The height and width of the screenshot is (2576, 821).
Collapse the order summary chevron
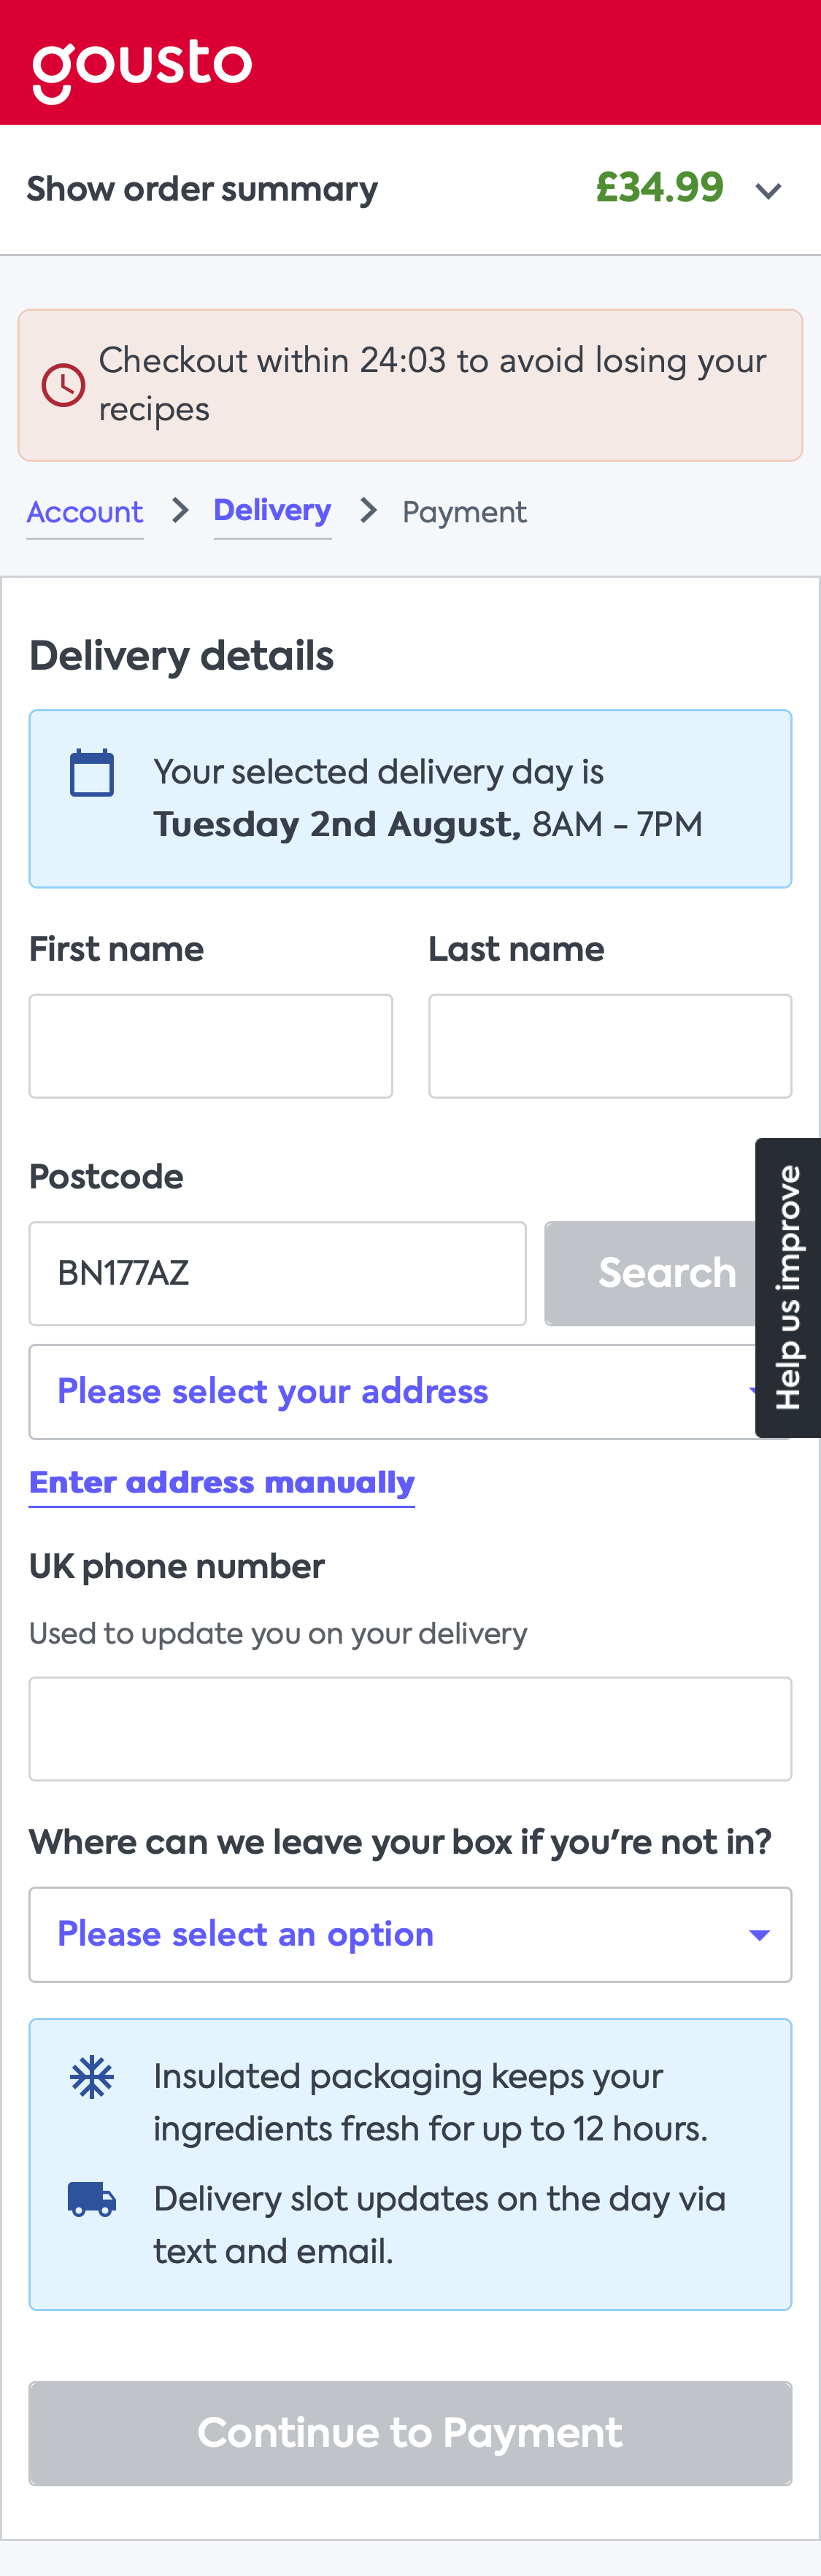[767, 189]
